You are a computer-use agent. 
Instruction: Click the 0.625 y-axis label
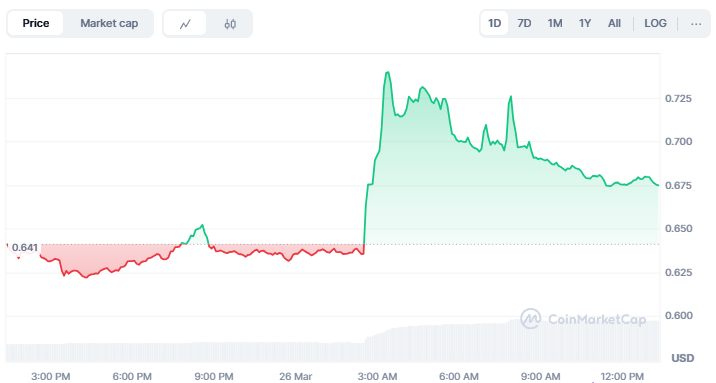click(x=678, y=273)
